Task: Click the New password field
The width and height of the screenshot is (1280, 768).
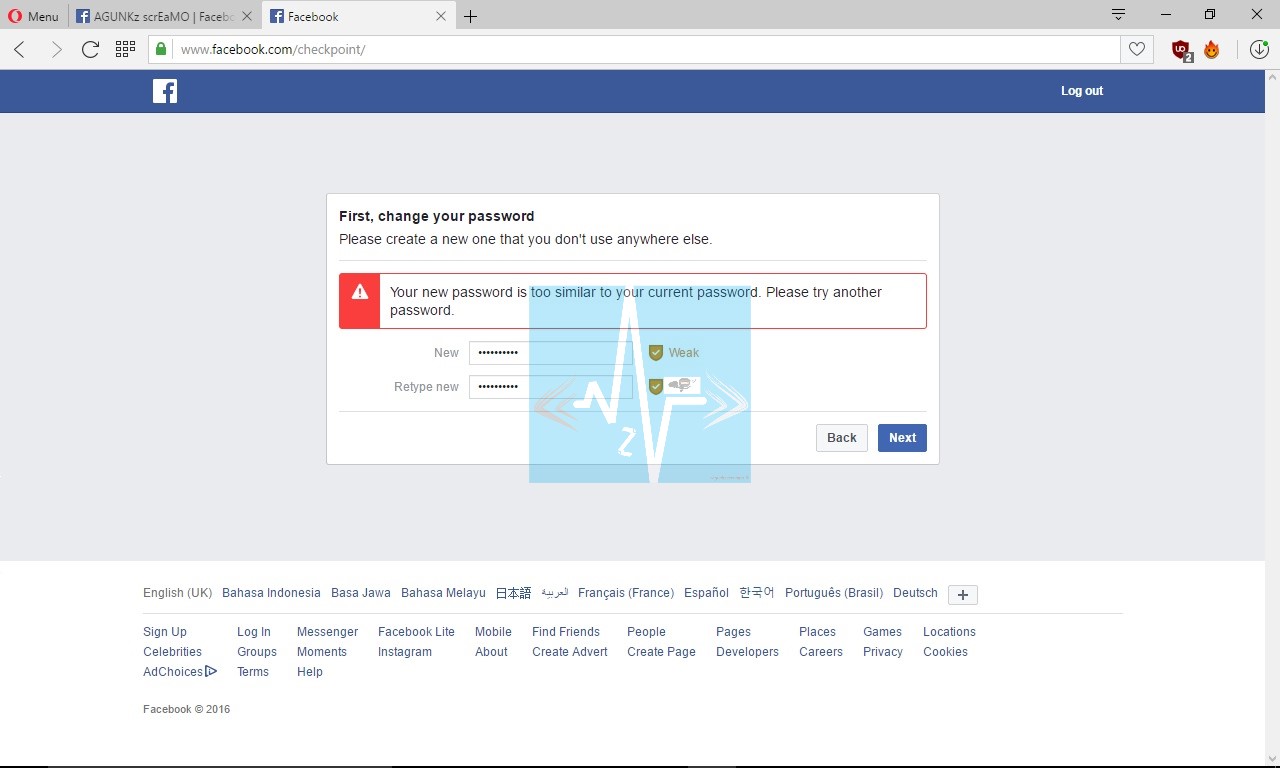Action: [x=551, y=353]
